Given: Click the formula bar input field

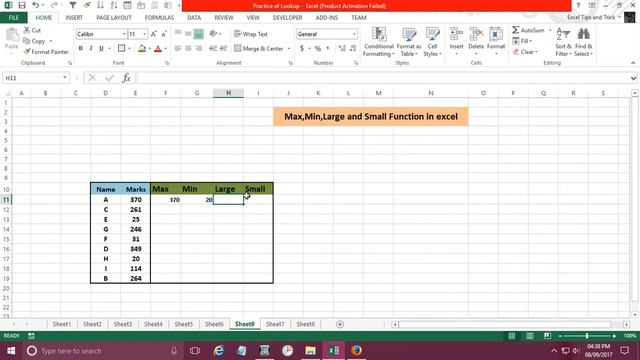Looking at the screenshot, I should 382,78.
